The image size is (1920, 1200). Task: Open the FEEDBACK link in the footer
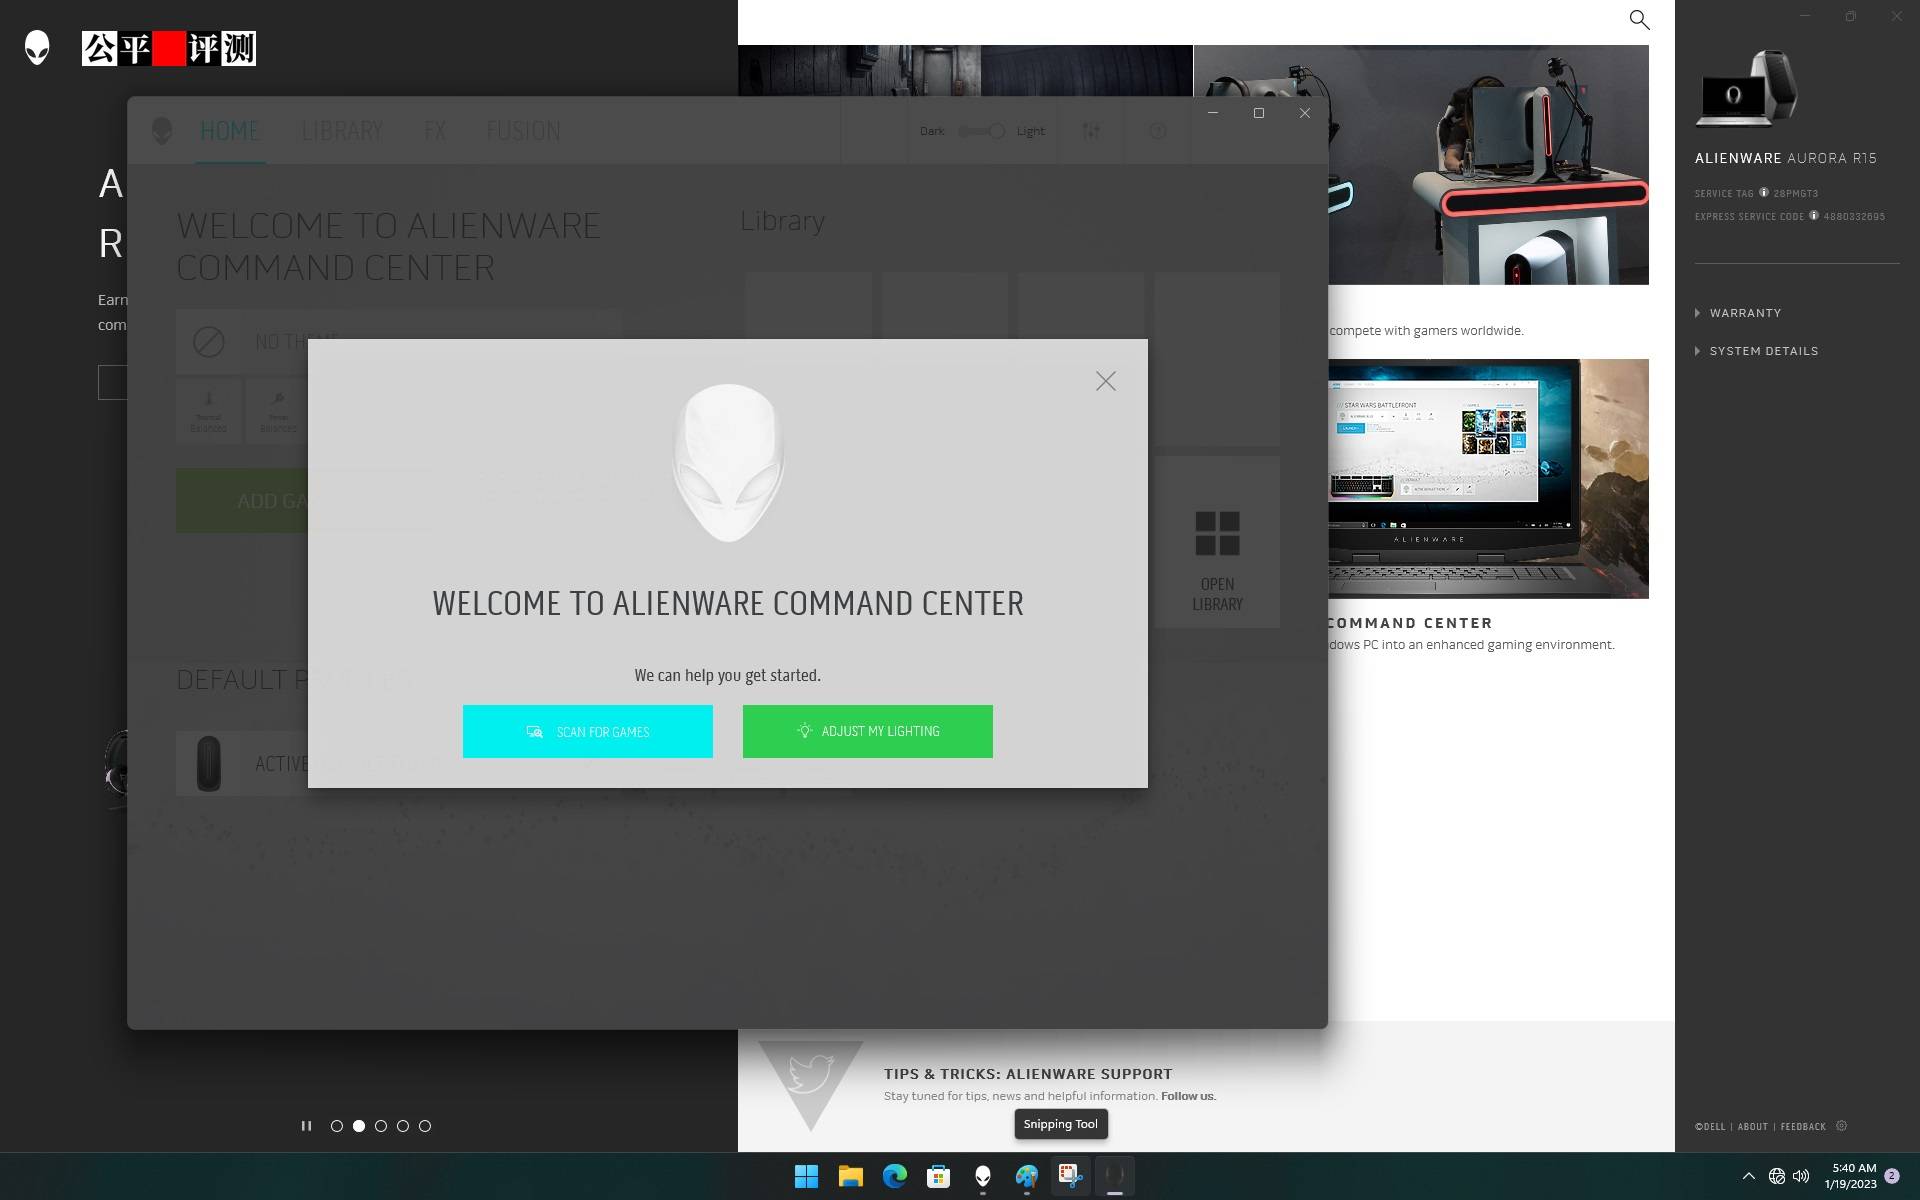point(1802,1126)
